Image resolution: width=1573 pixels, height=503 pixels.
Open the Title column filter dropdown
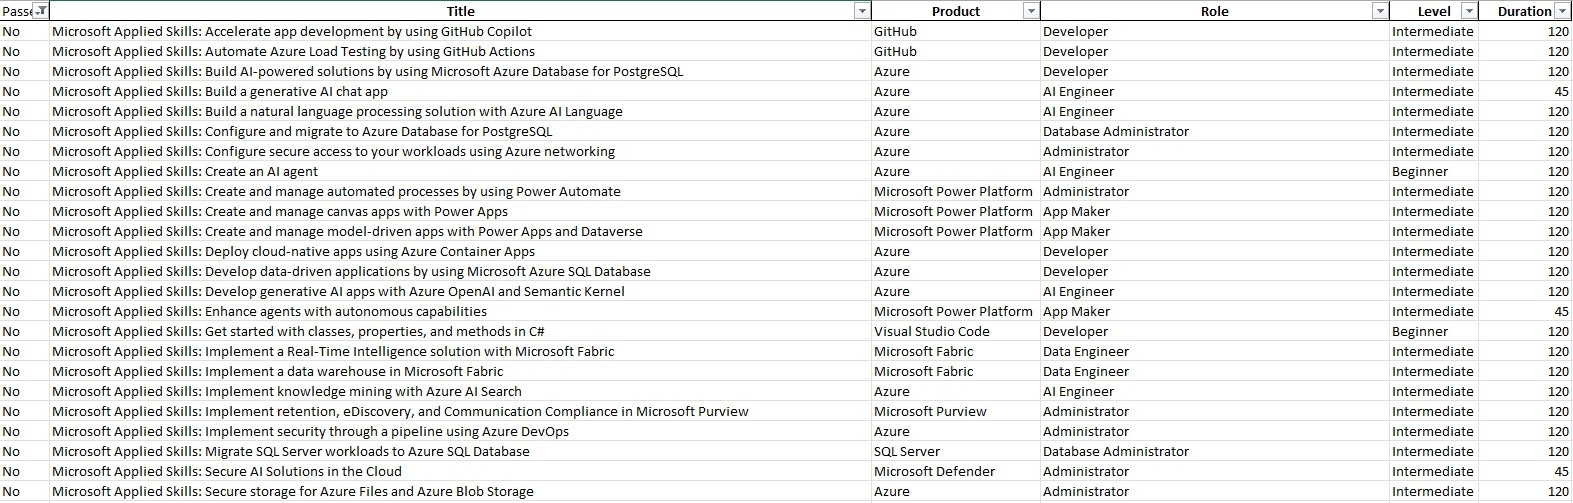tap(862, 11)
